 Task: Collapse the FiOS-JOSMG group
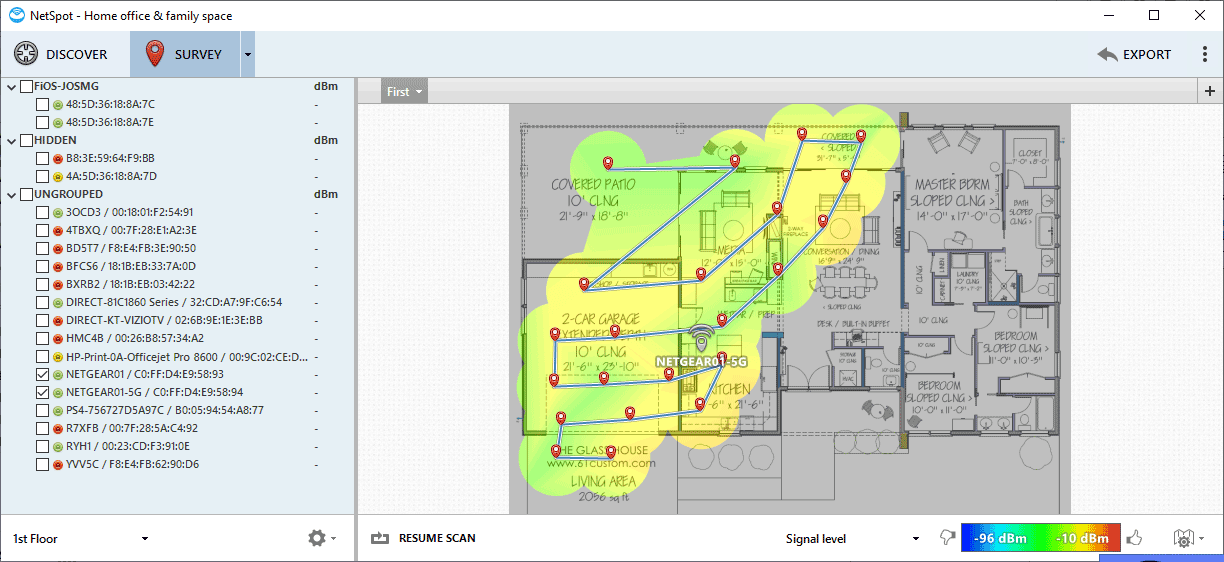(x=12, y=86)
